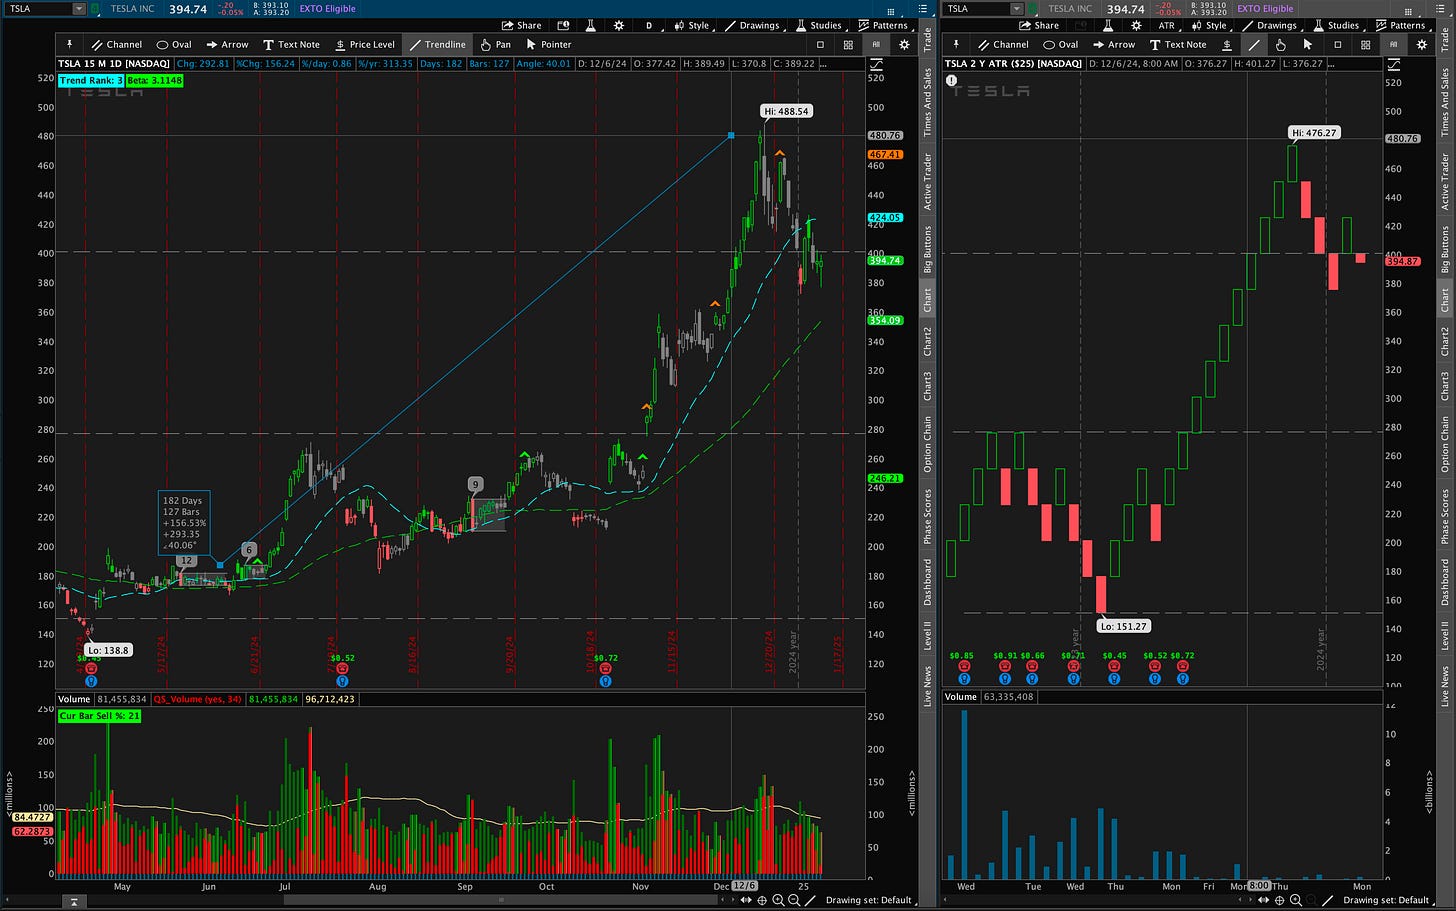Click the Lo: 151.27 bubble on right chart
The height and width of the screenshot is (911, 1456).
1124,626
